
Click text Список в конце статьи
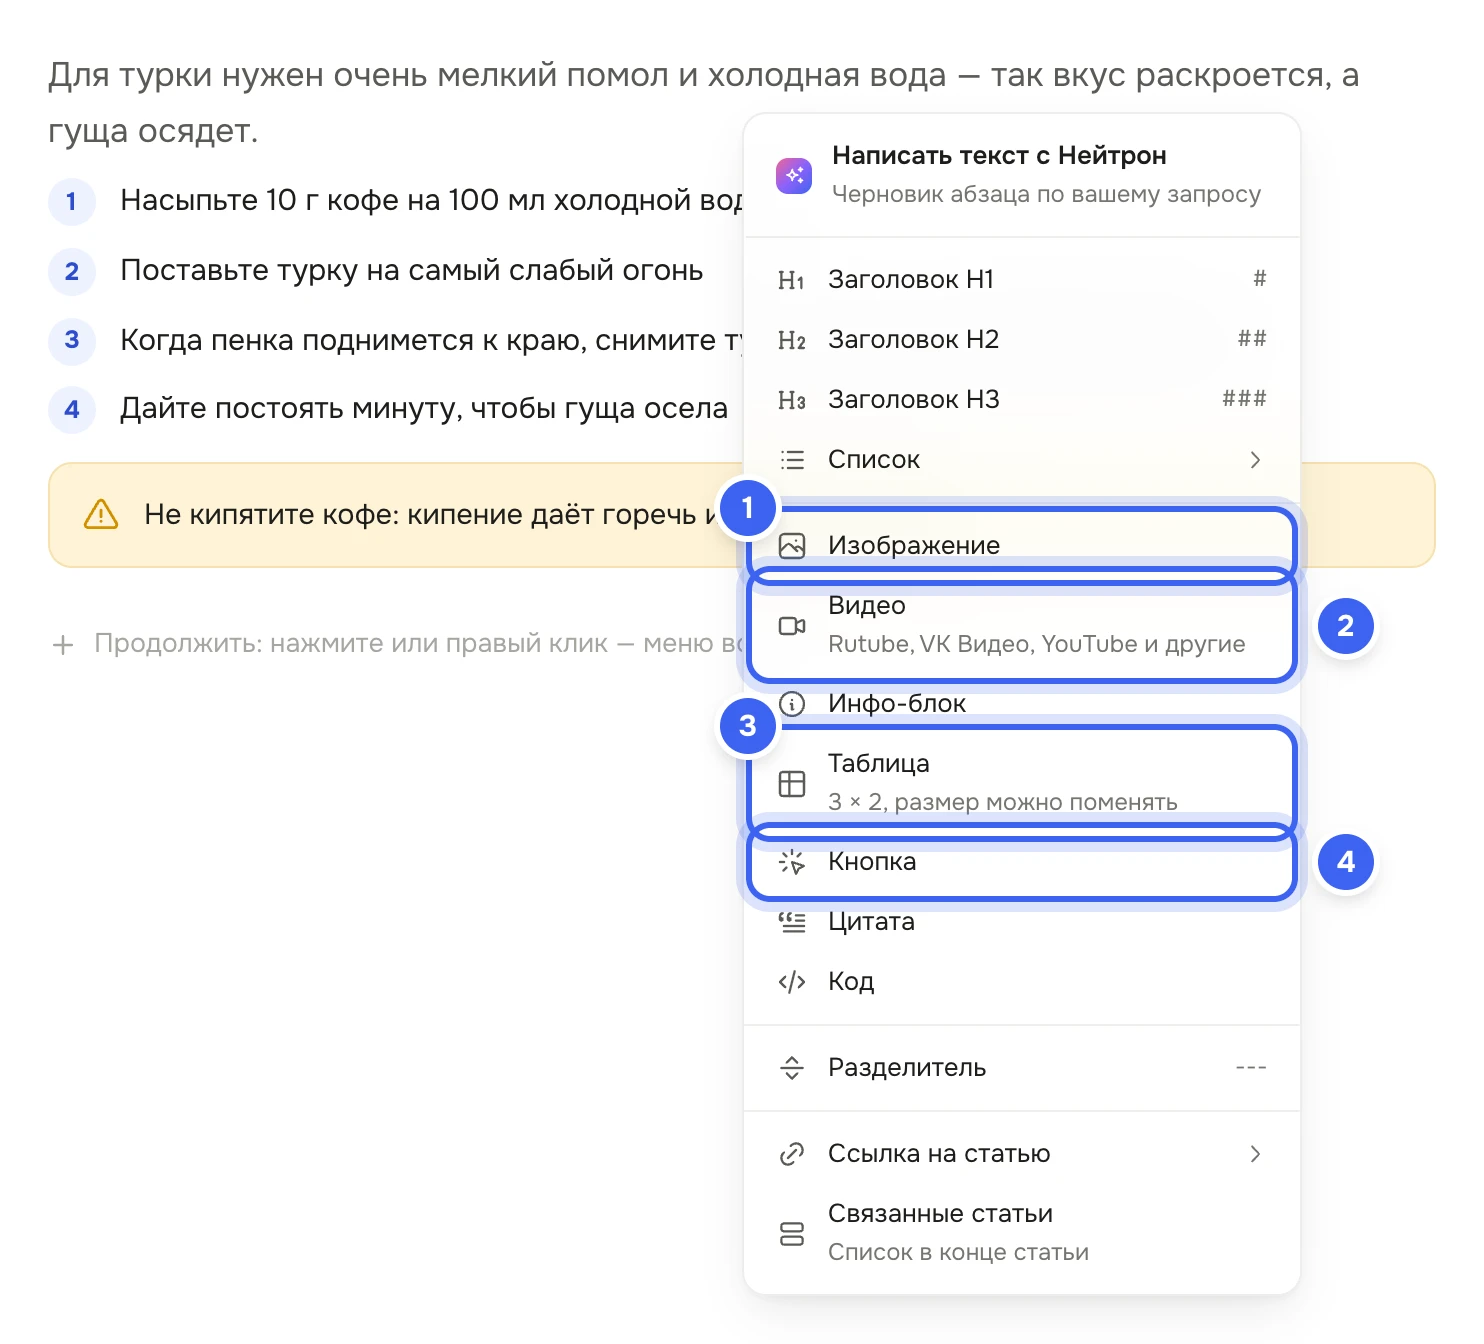958,1253
